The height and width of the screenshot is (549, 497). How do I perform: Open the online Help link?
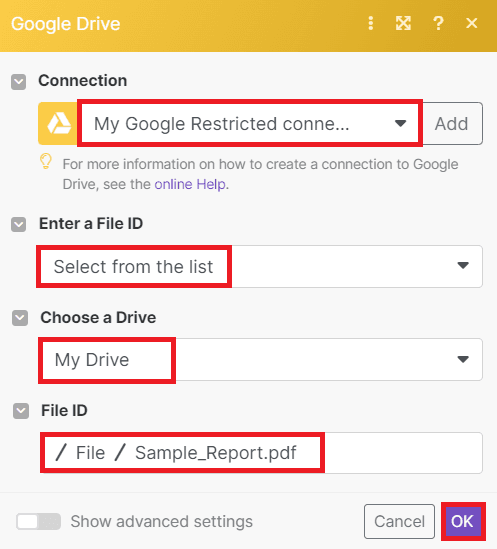coord(191,184)
